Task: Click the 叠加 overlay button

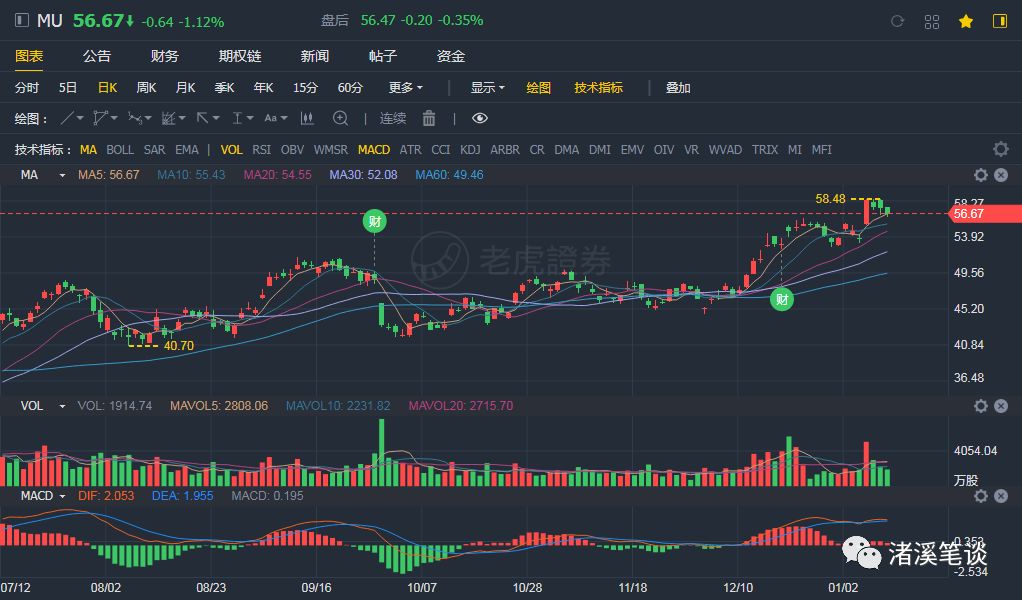Action: tap(678, 87)
